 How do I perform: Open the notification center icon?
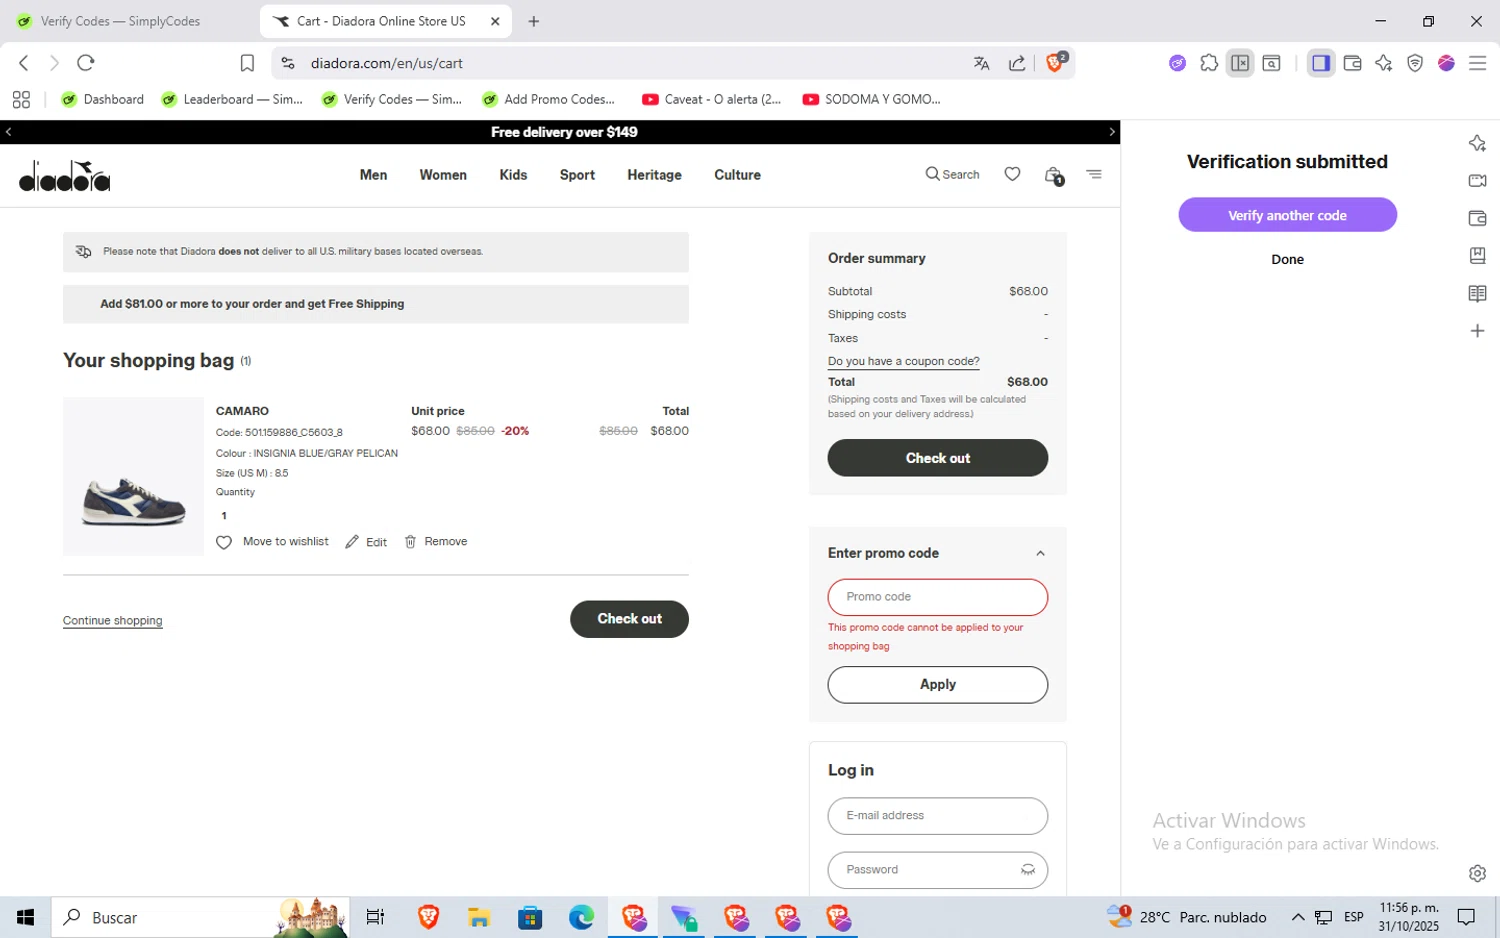pos(1466,917)
